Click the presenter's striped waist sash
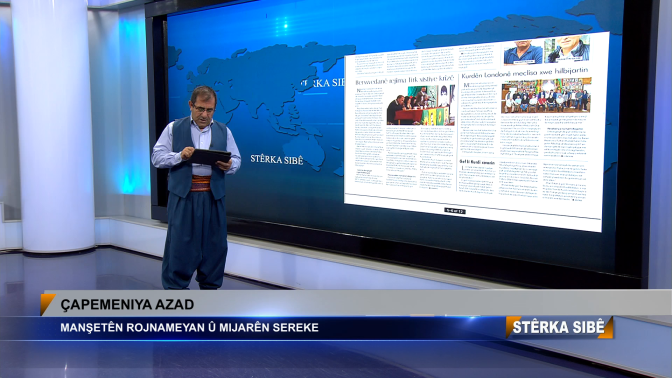The width and height of the screenshot is (672, 378). (201, 183)
